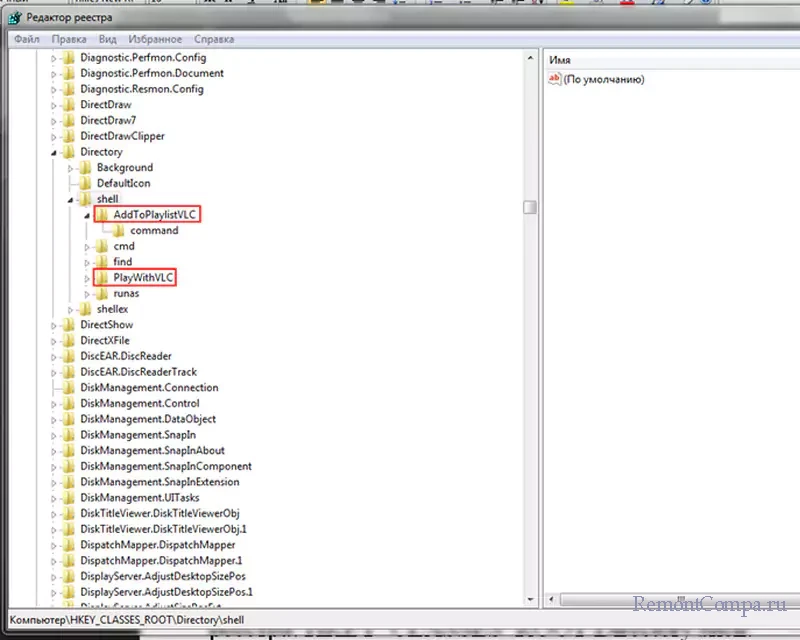Image resolution: width=800 pixels, height=640 pixels.
Task: Expand the PlayWithVLC key arrow
Action: click(x=88, y=278)
